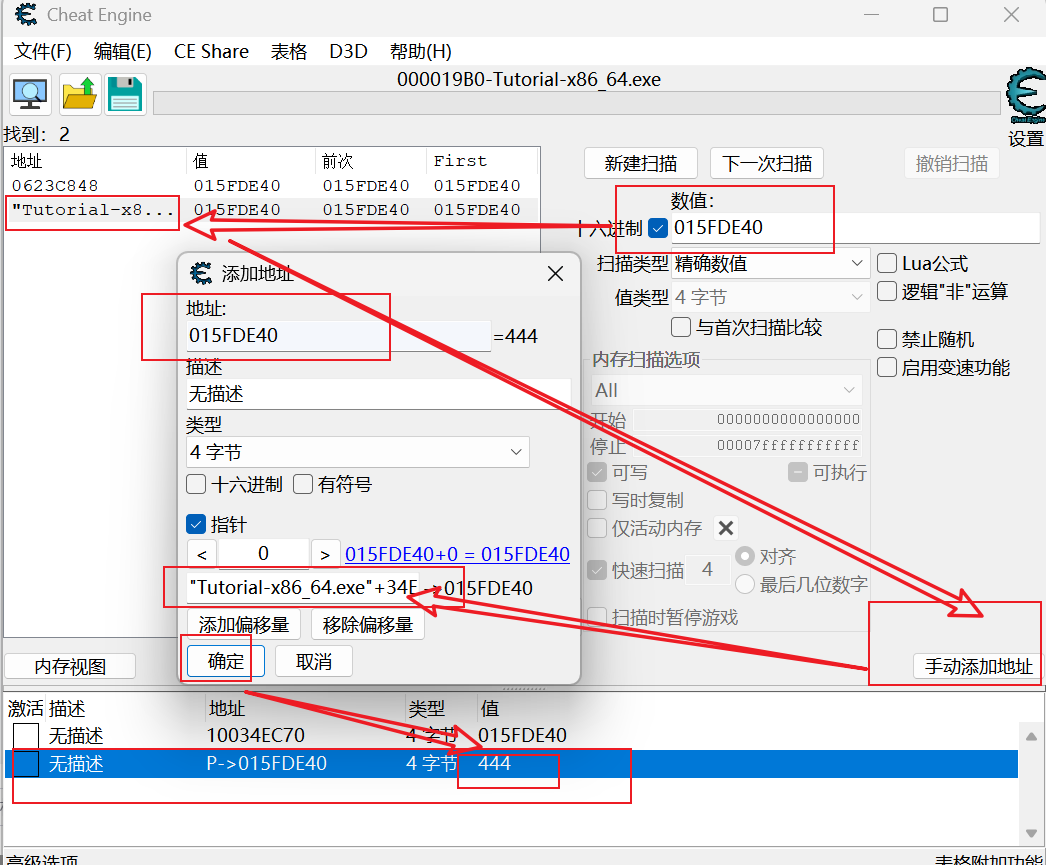Open the D3D menu
Screen dimensions: 1046x865
pos(348,51)
